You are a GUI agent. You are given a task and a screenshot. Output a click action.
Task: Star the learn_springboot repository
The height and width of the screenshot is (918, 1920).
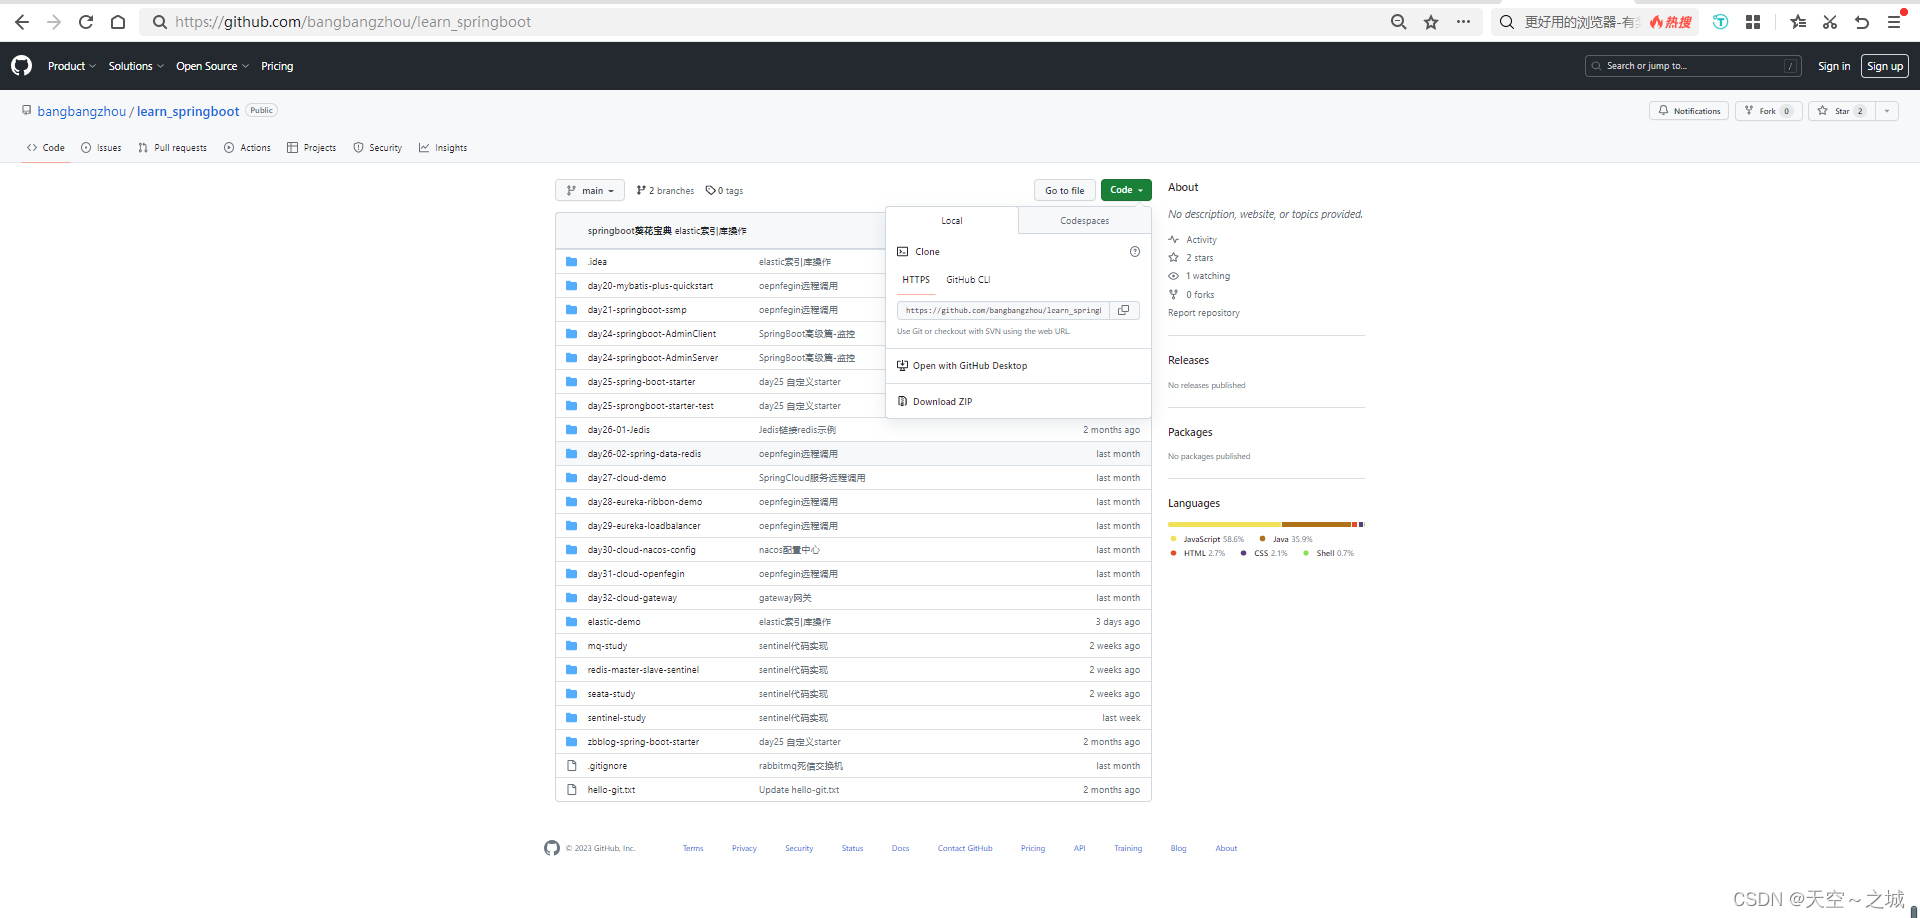tap(1841, 111)
